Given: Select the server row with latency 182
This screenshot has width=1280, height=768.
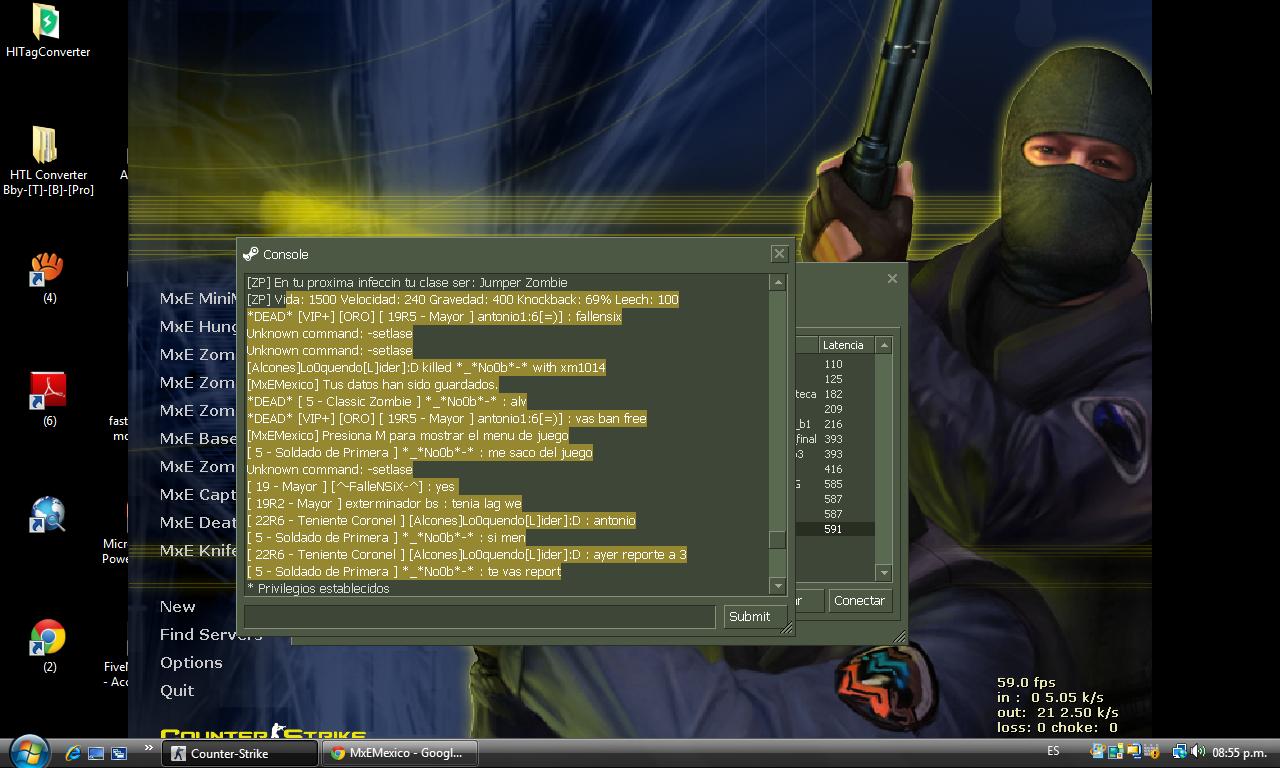Looking at the screenshot, I should tap(835, 394).
